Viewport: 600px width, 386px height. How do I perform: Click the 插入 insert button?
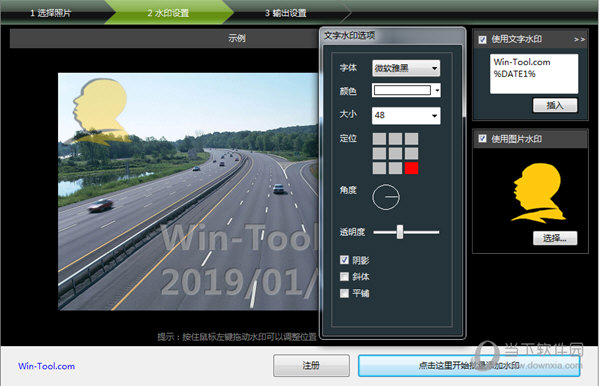point(555,105)
